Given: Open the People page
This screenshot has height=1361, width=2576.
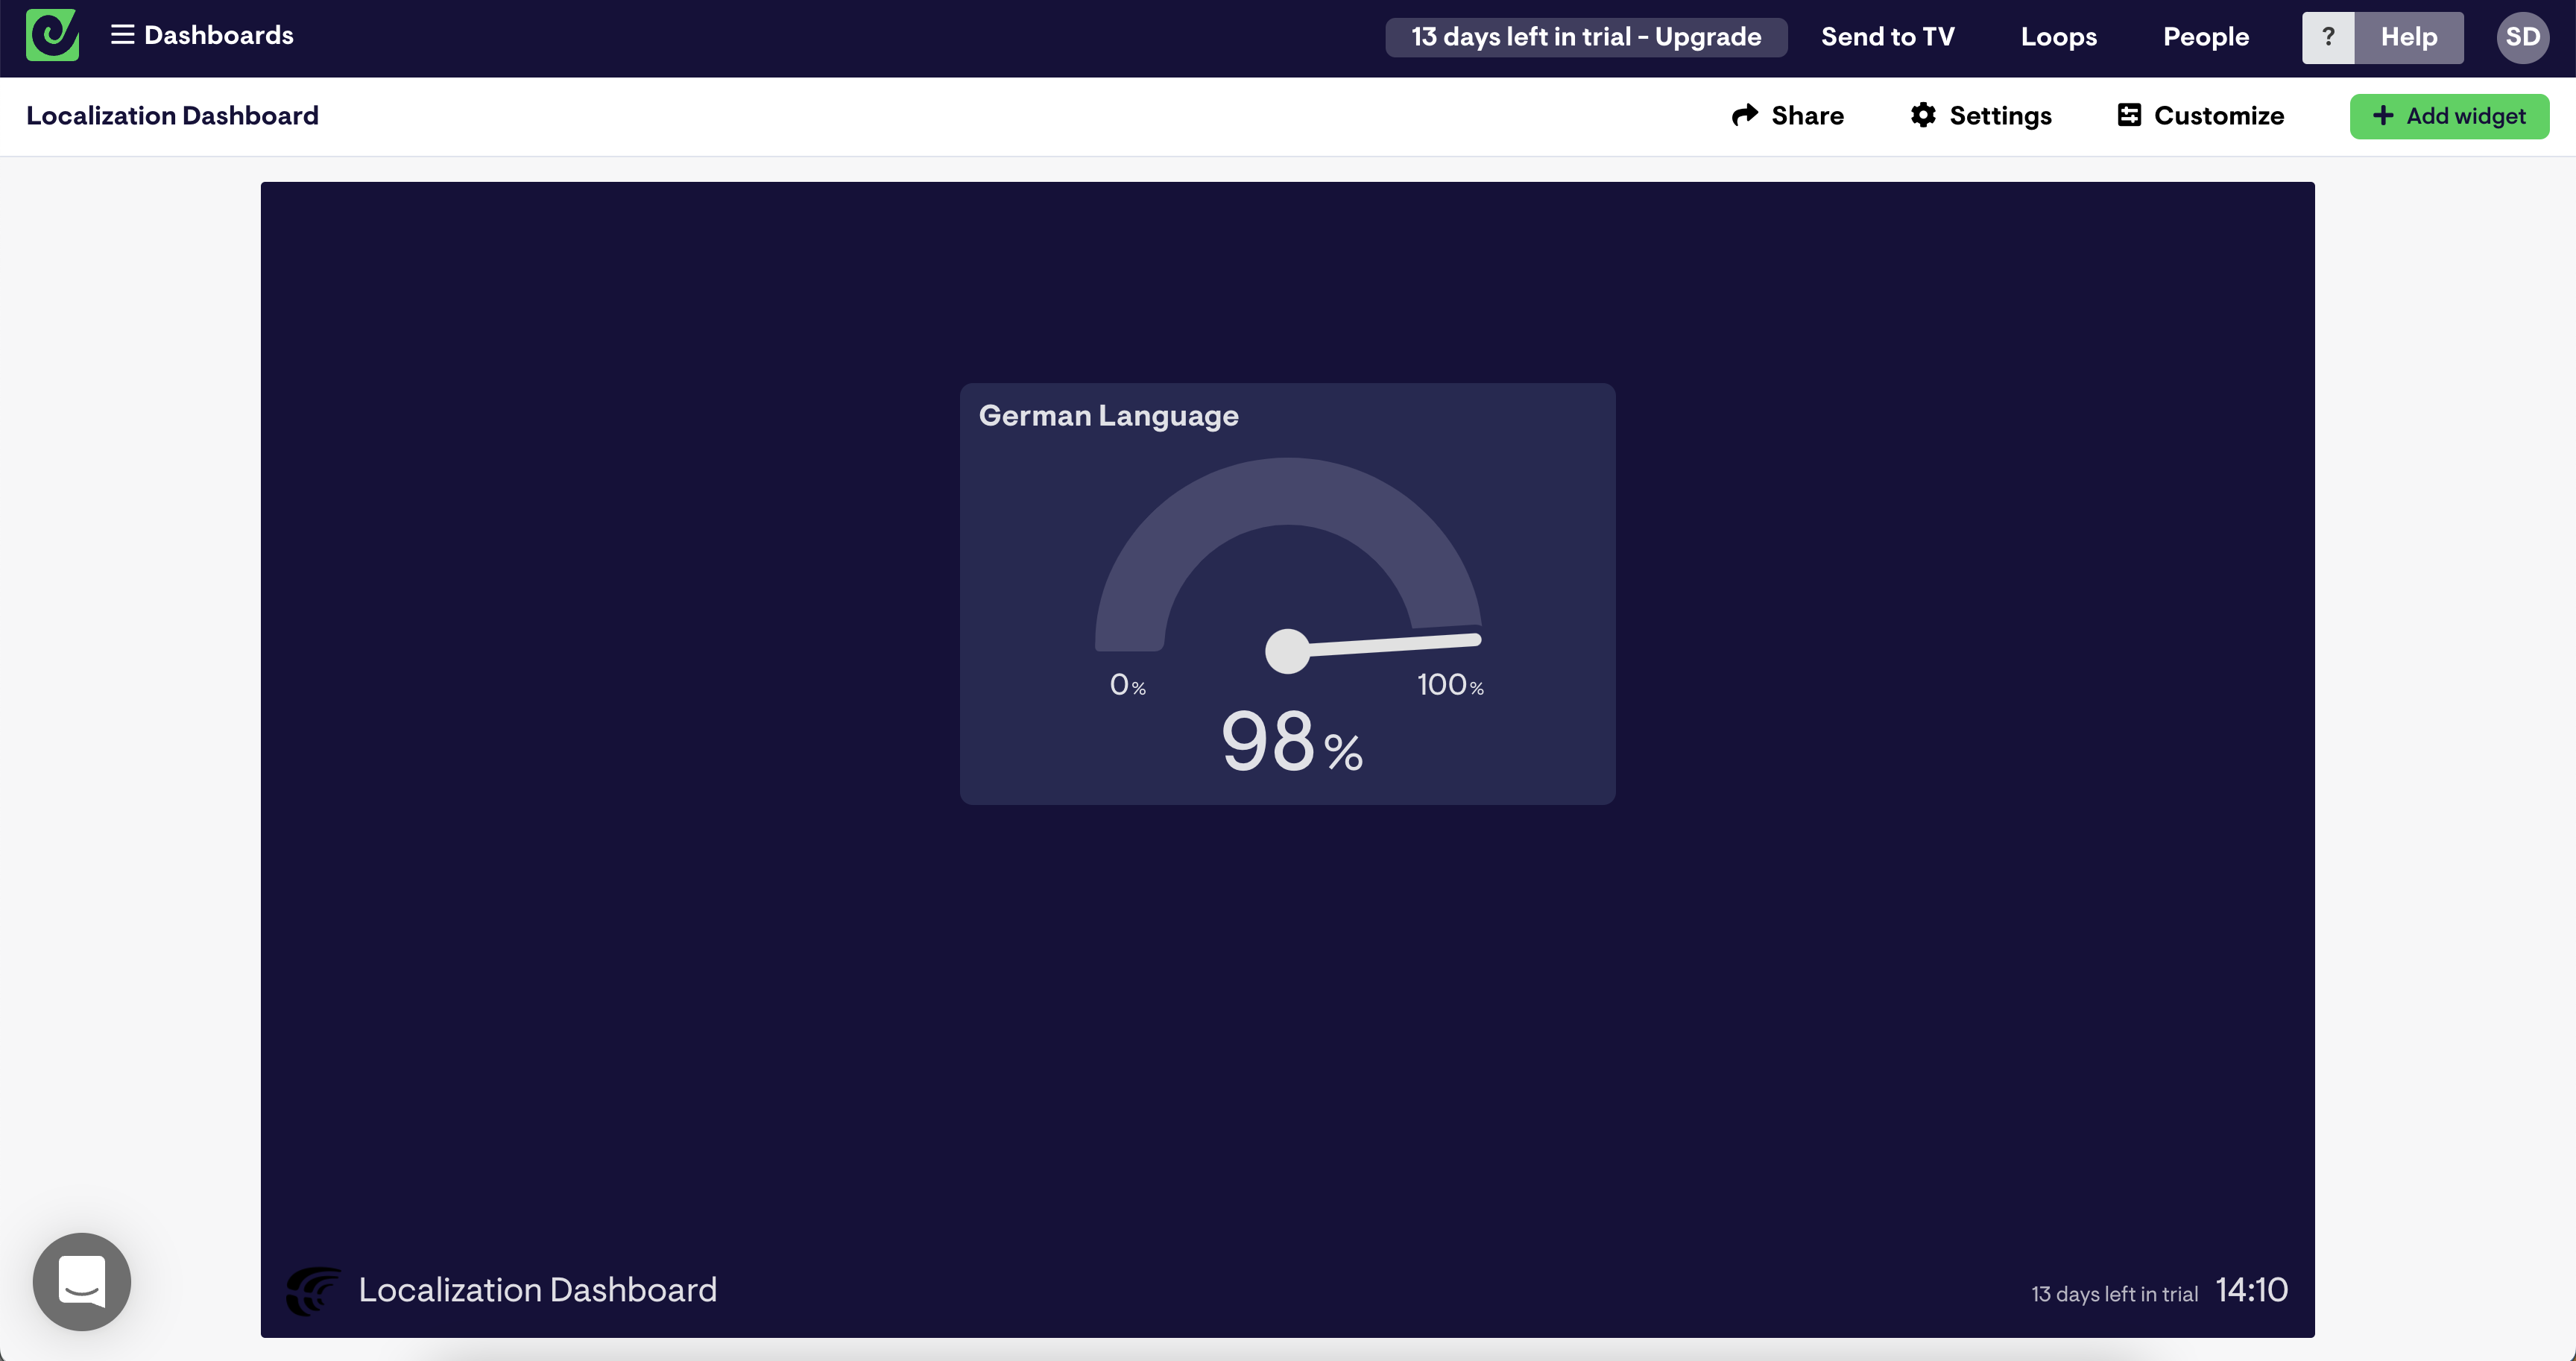Looking at the screenshot, I should click(x=2206, y=37).
